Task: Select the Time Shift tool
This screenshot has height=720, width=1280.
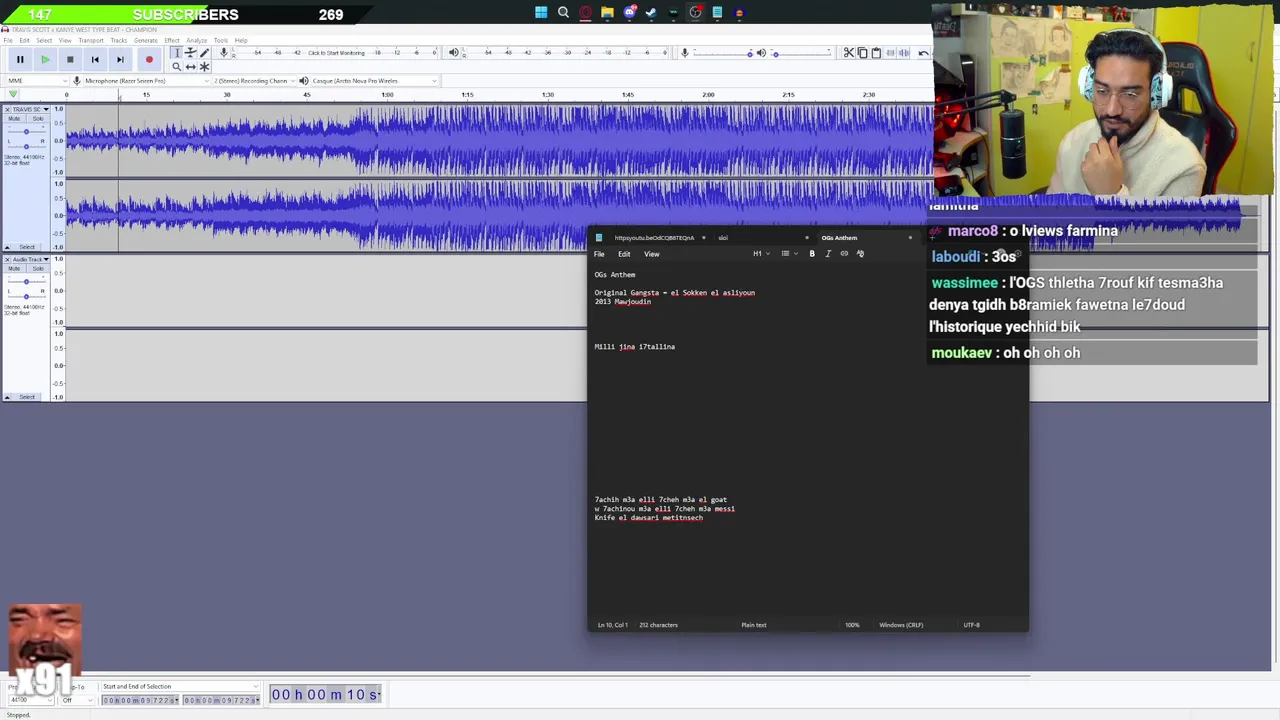Action: pyautogui.click(x=190, y=67)
